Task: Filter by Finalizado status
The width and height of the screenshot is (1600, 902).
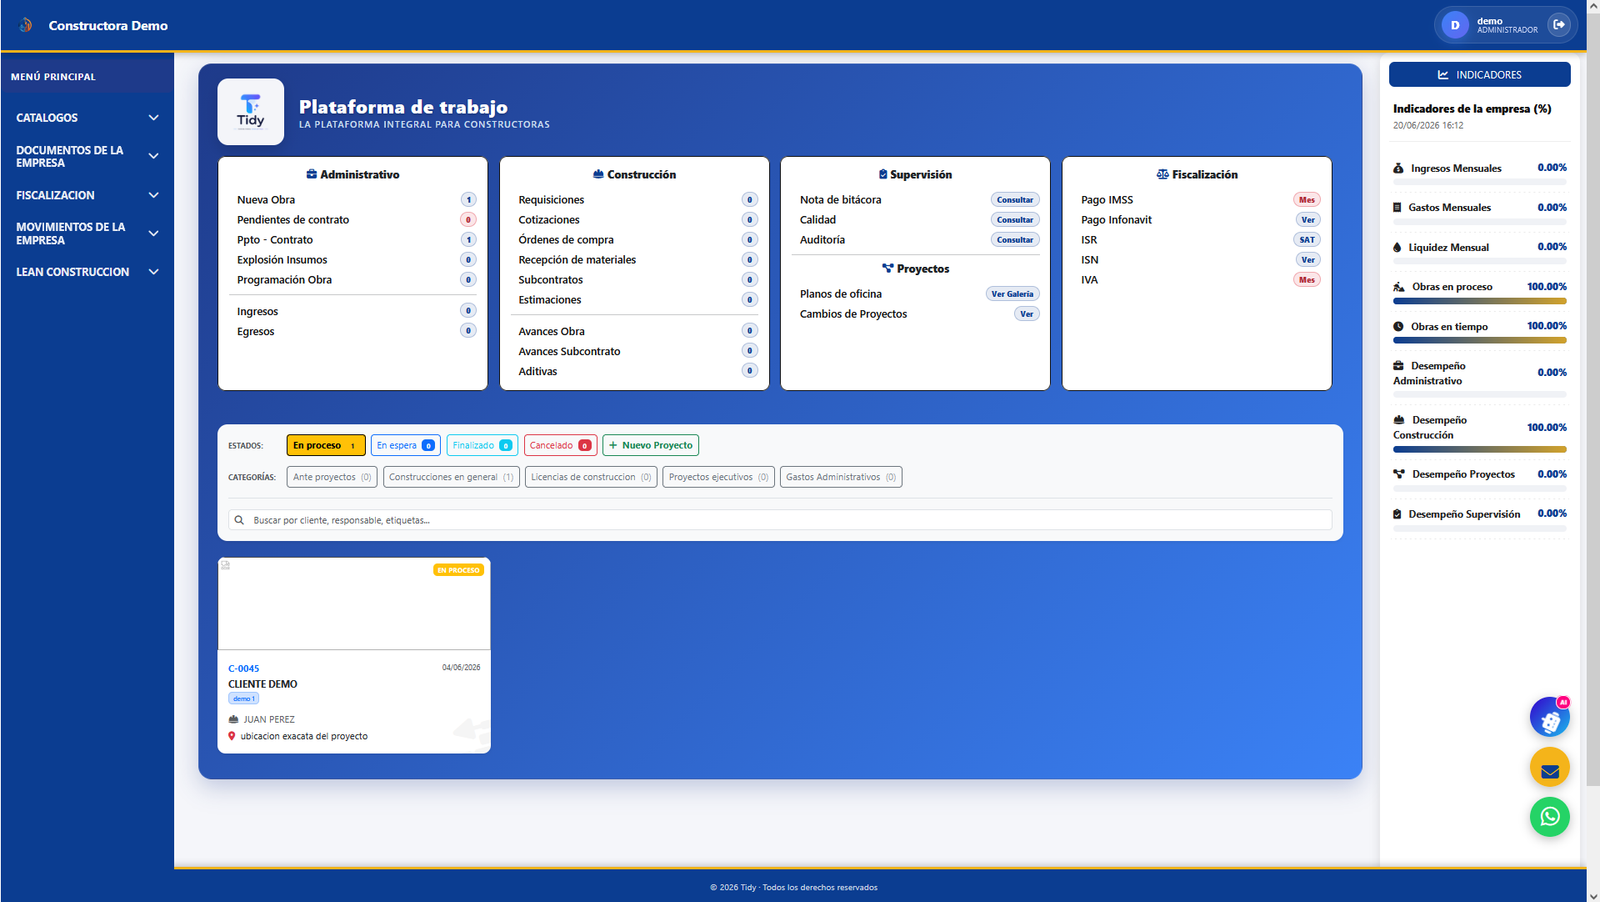Action: click(x=482, y=445)
